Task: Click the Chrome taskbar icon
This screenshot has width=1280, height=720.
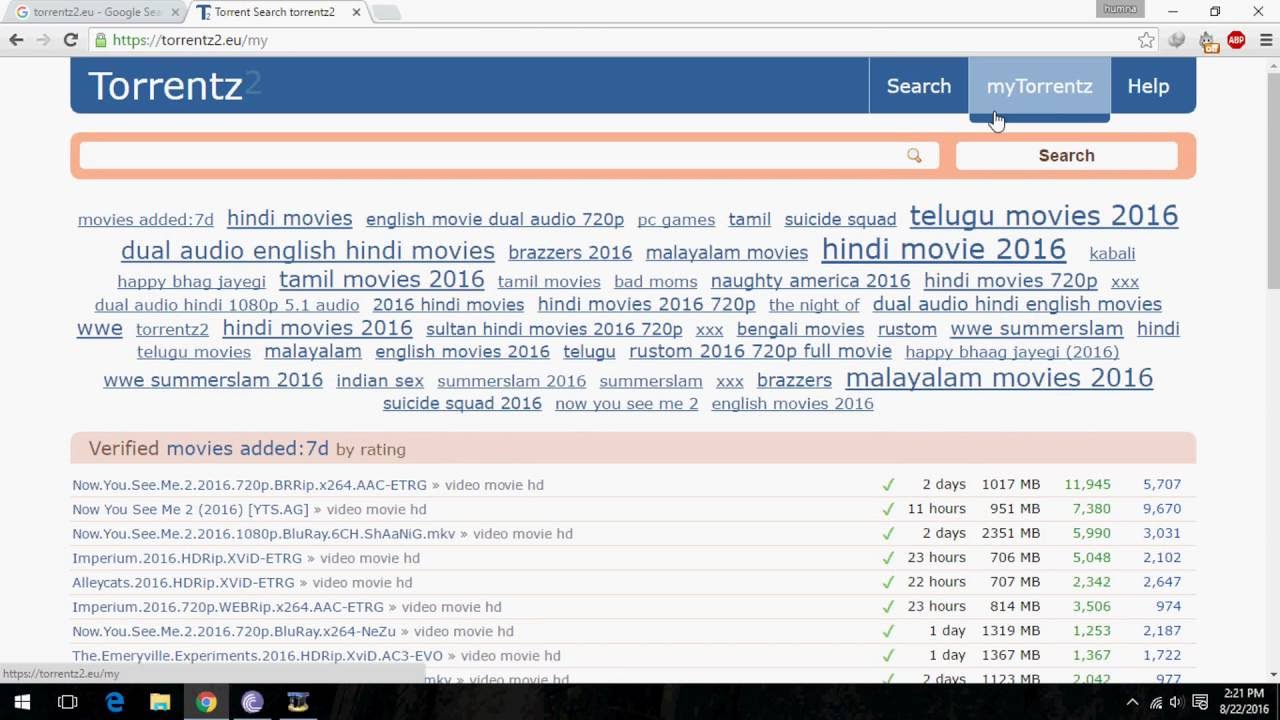Action: click(206, 702)
